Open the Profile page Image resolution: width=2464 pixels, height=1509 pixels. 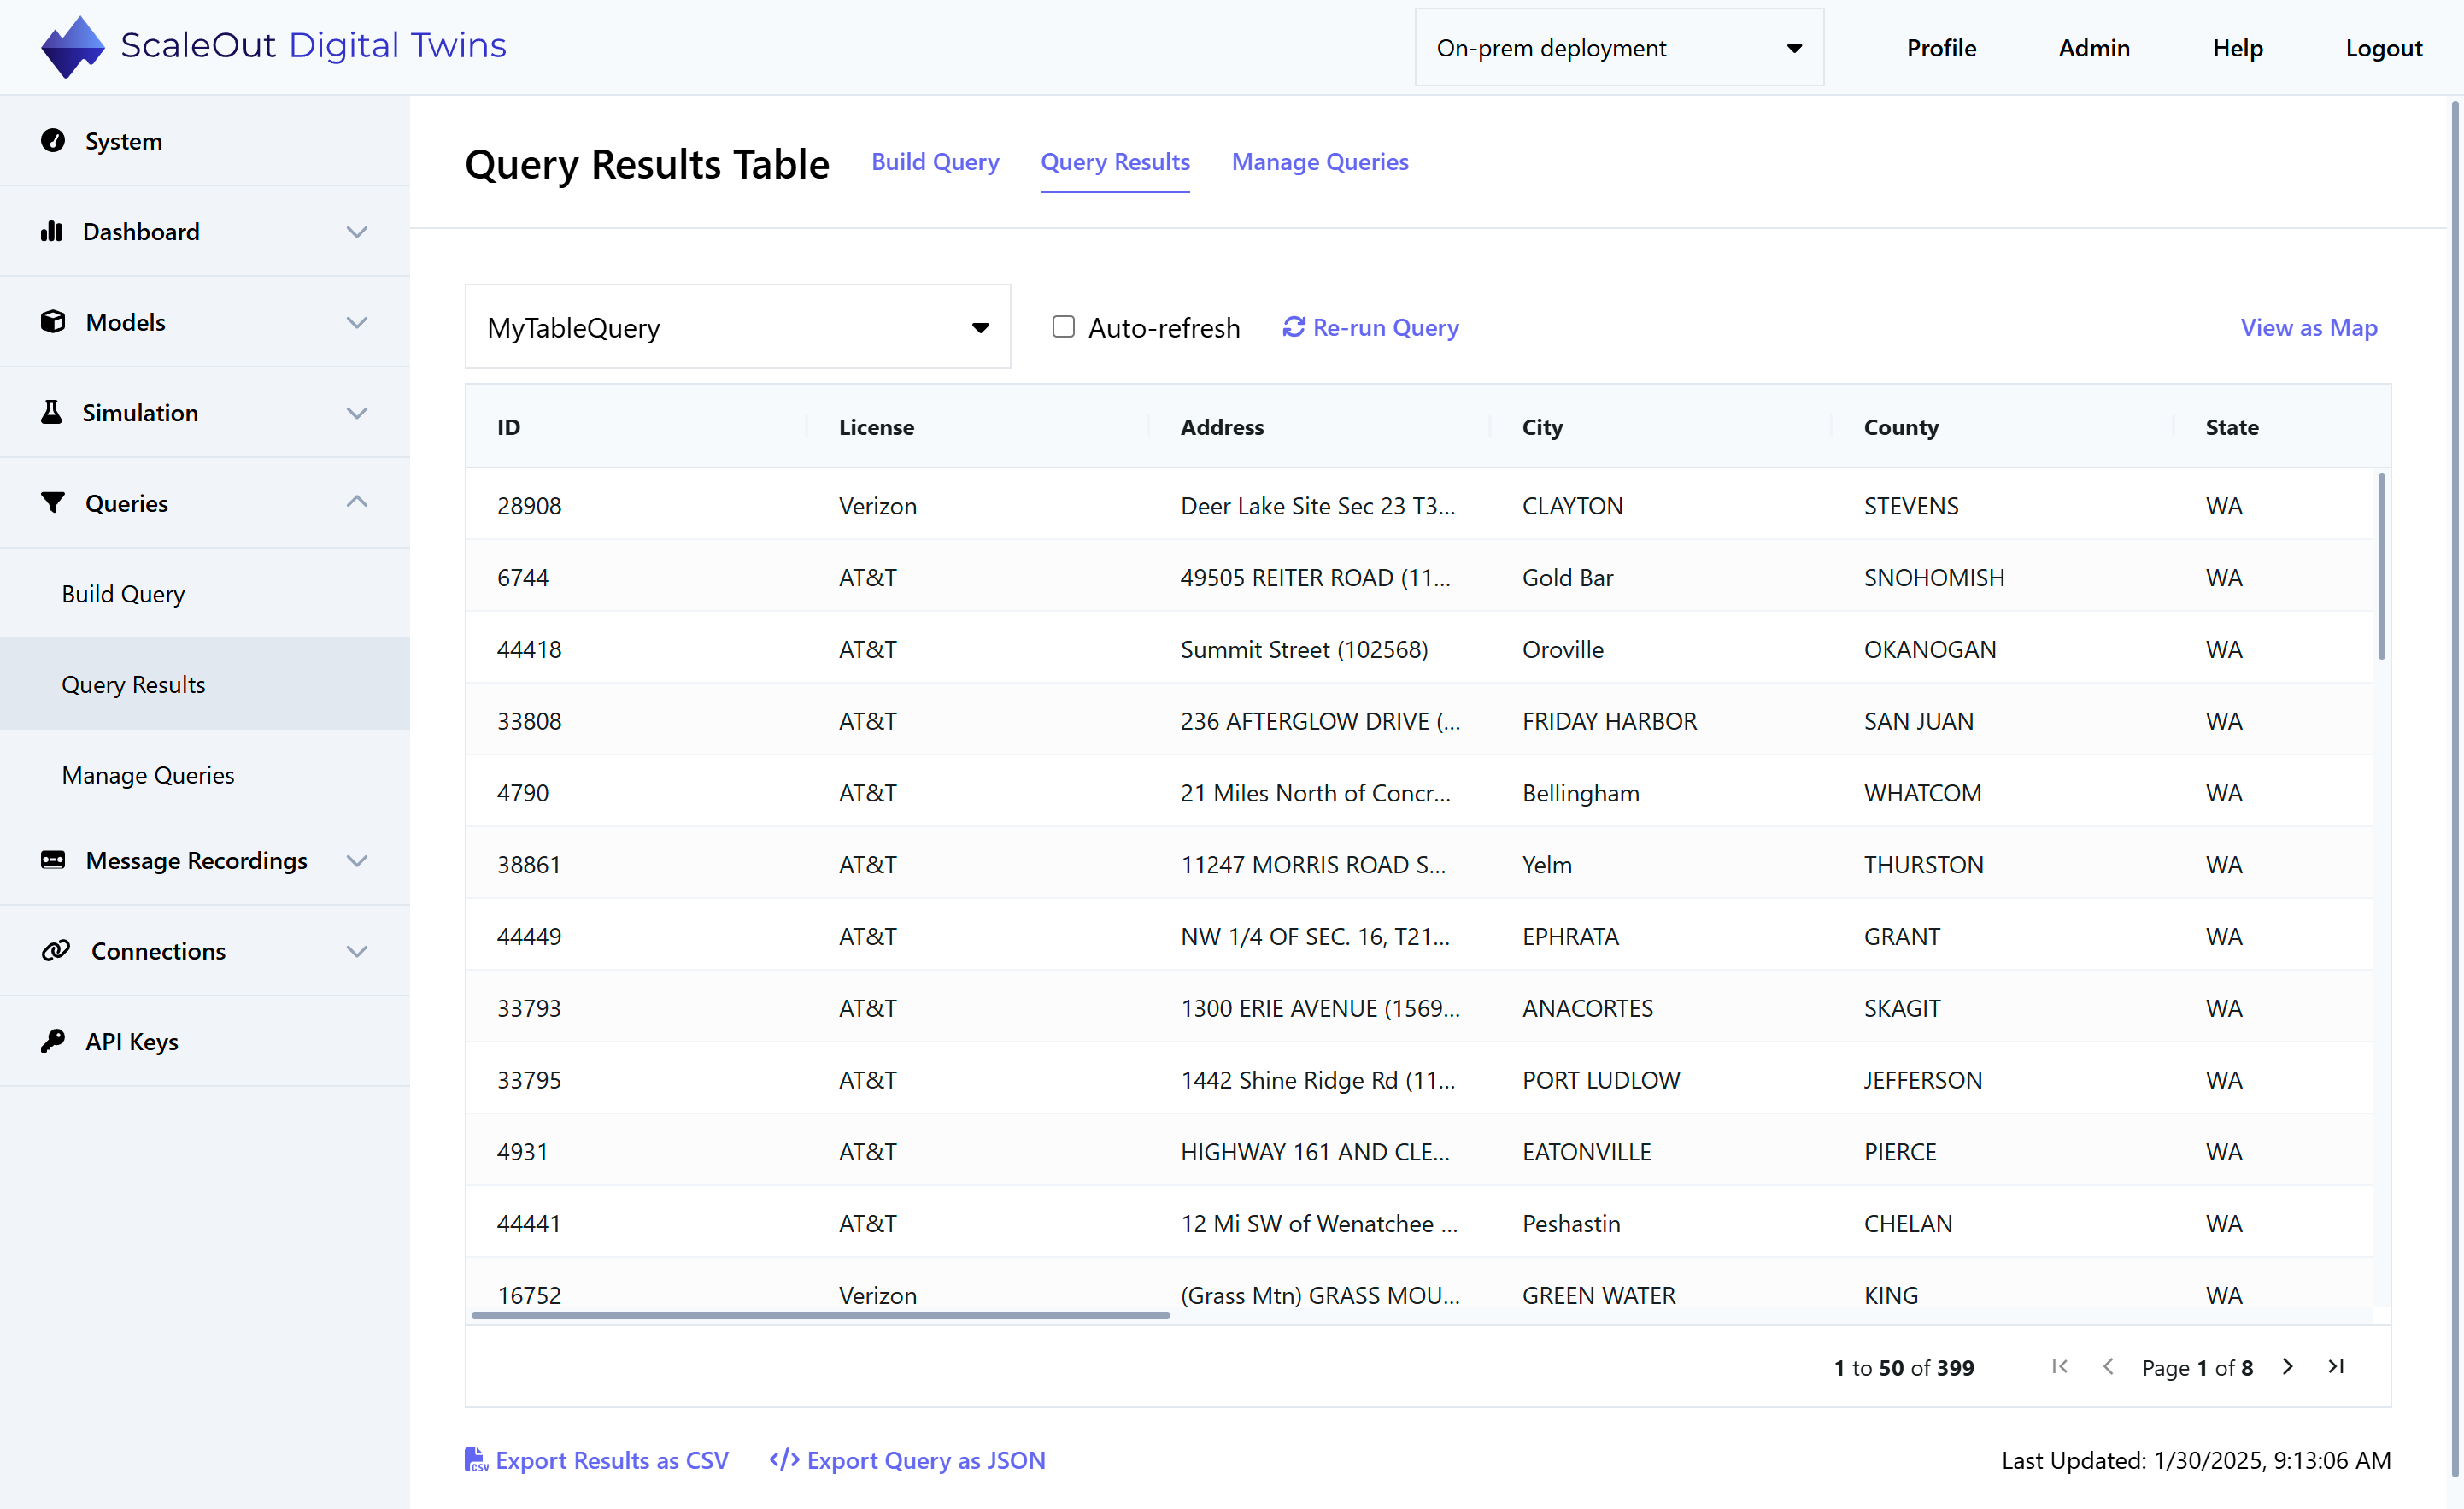(1941, 48)
